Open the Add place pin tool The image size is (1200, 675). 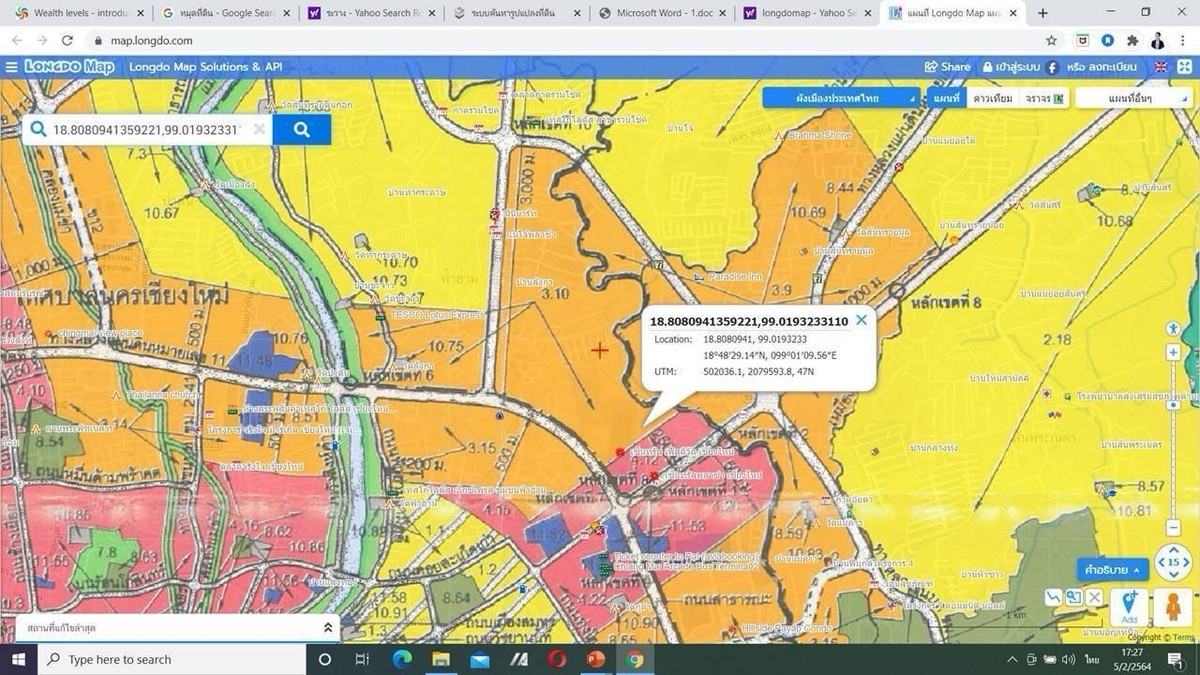(1129, 606)
